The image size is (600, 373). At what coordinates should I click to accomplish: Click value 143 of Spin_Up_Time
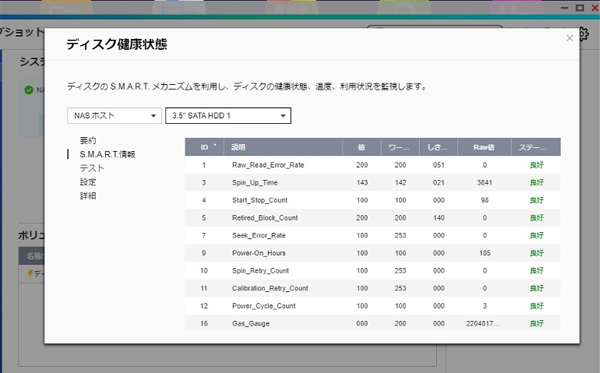tap(362, 182)
